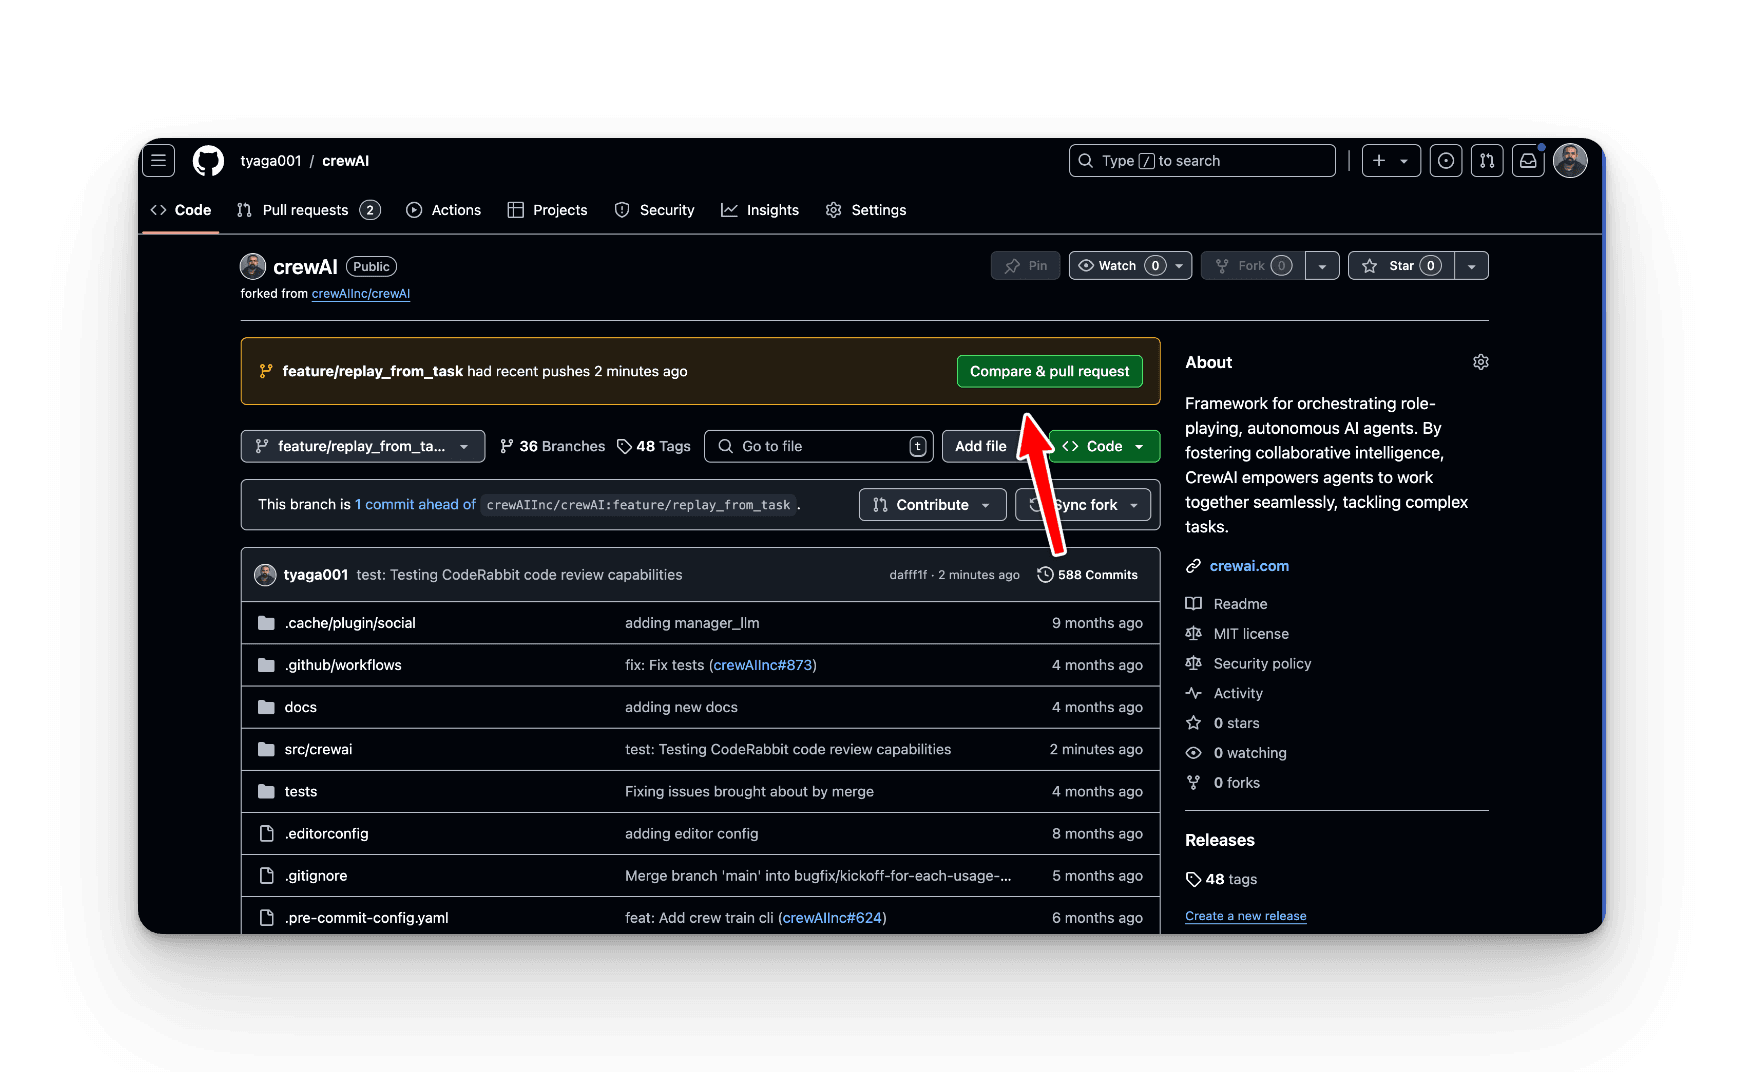
Task: Open the notifications inbox icon
Action: tap(1528, 160)
